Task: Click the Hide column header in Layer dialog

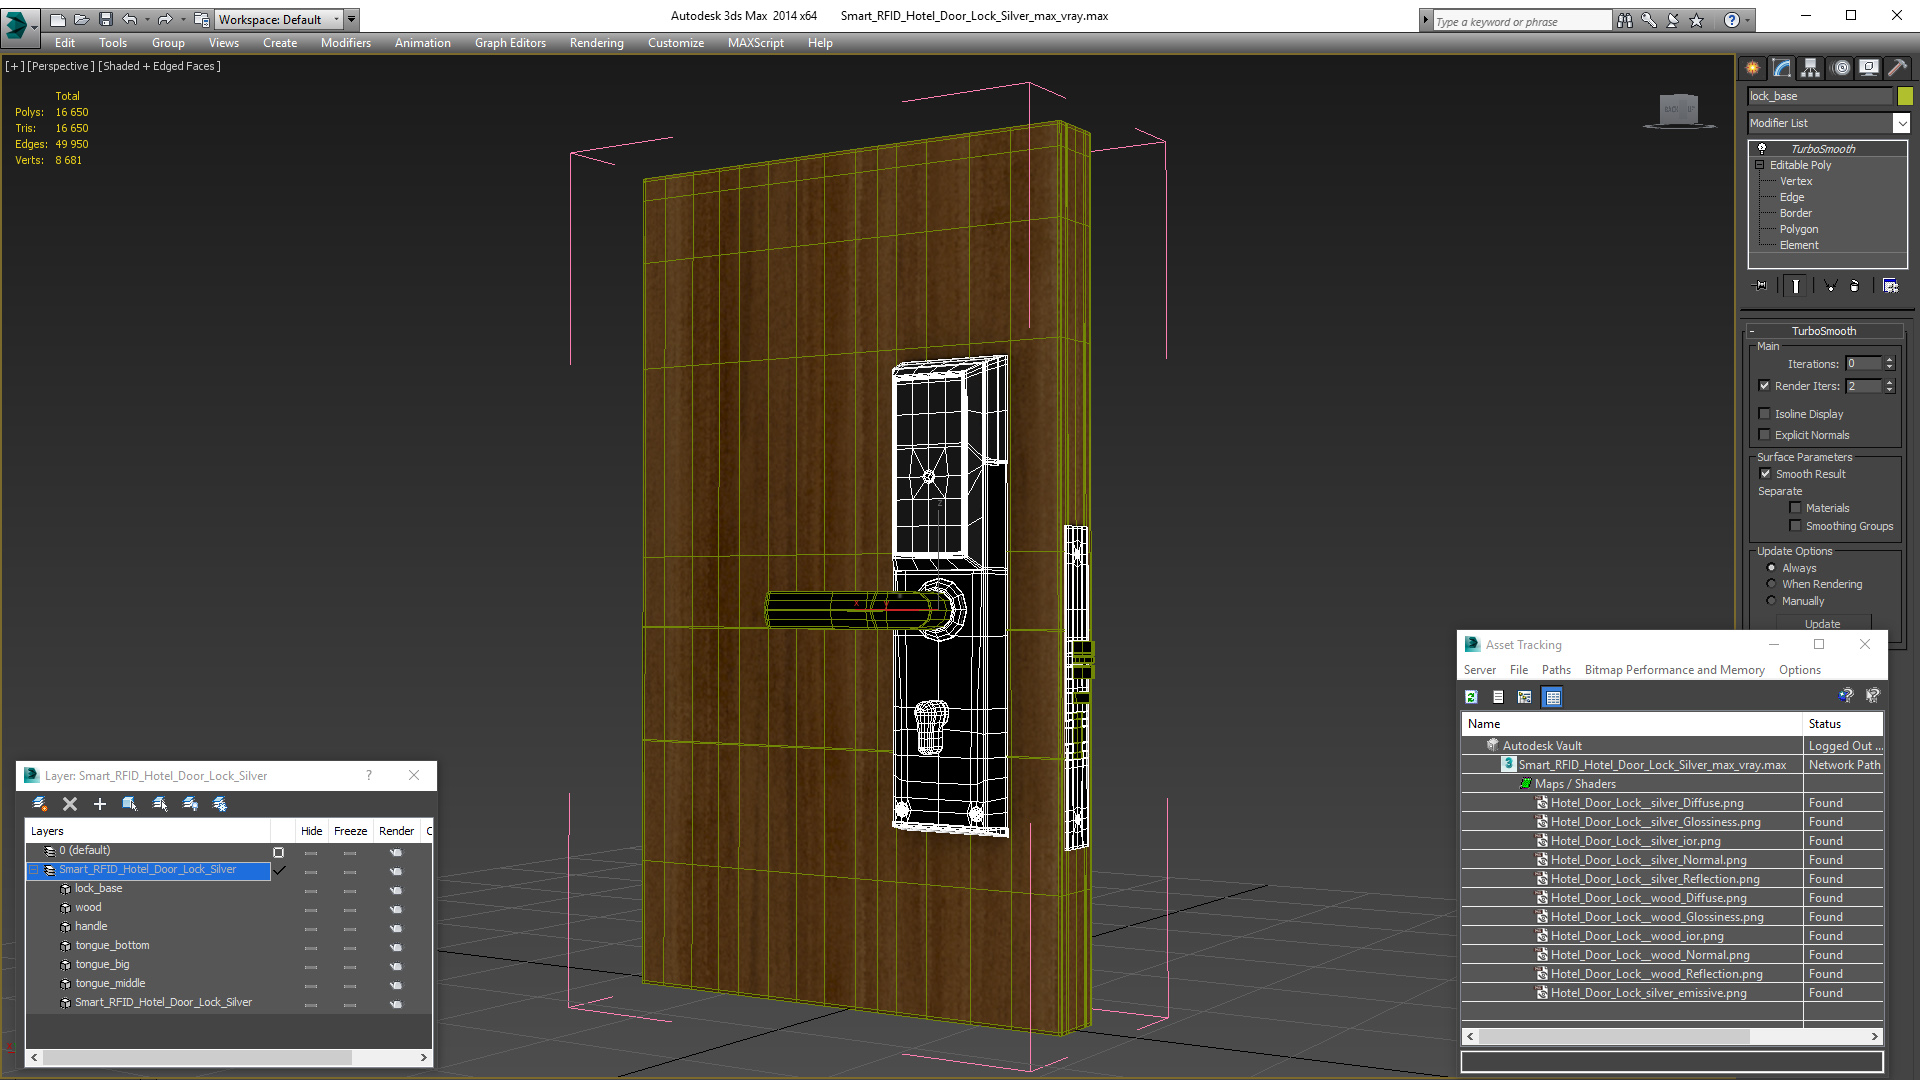Action: 311,831
